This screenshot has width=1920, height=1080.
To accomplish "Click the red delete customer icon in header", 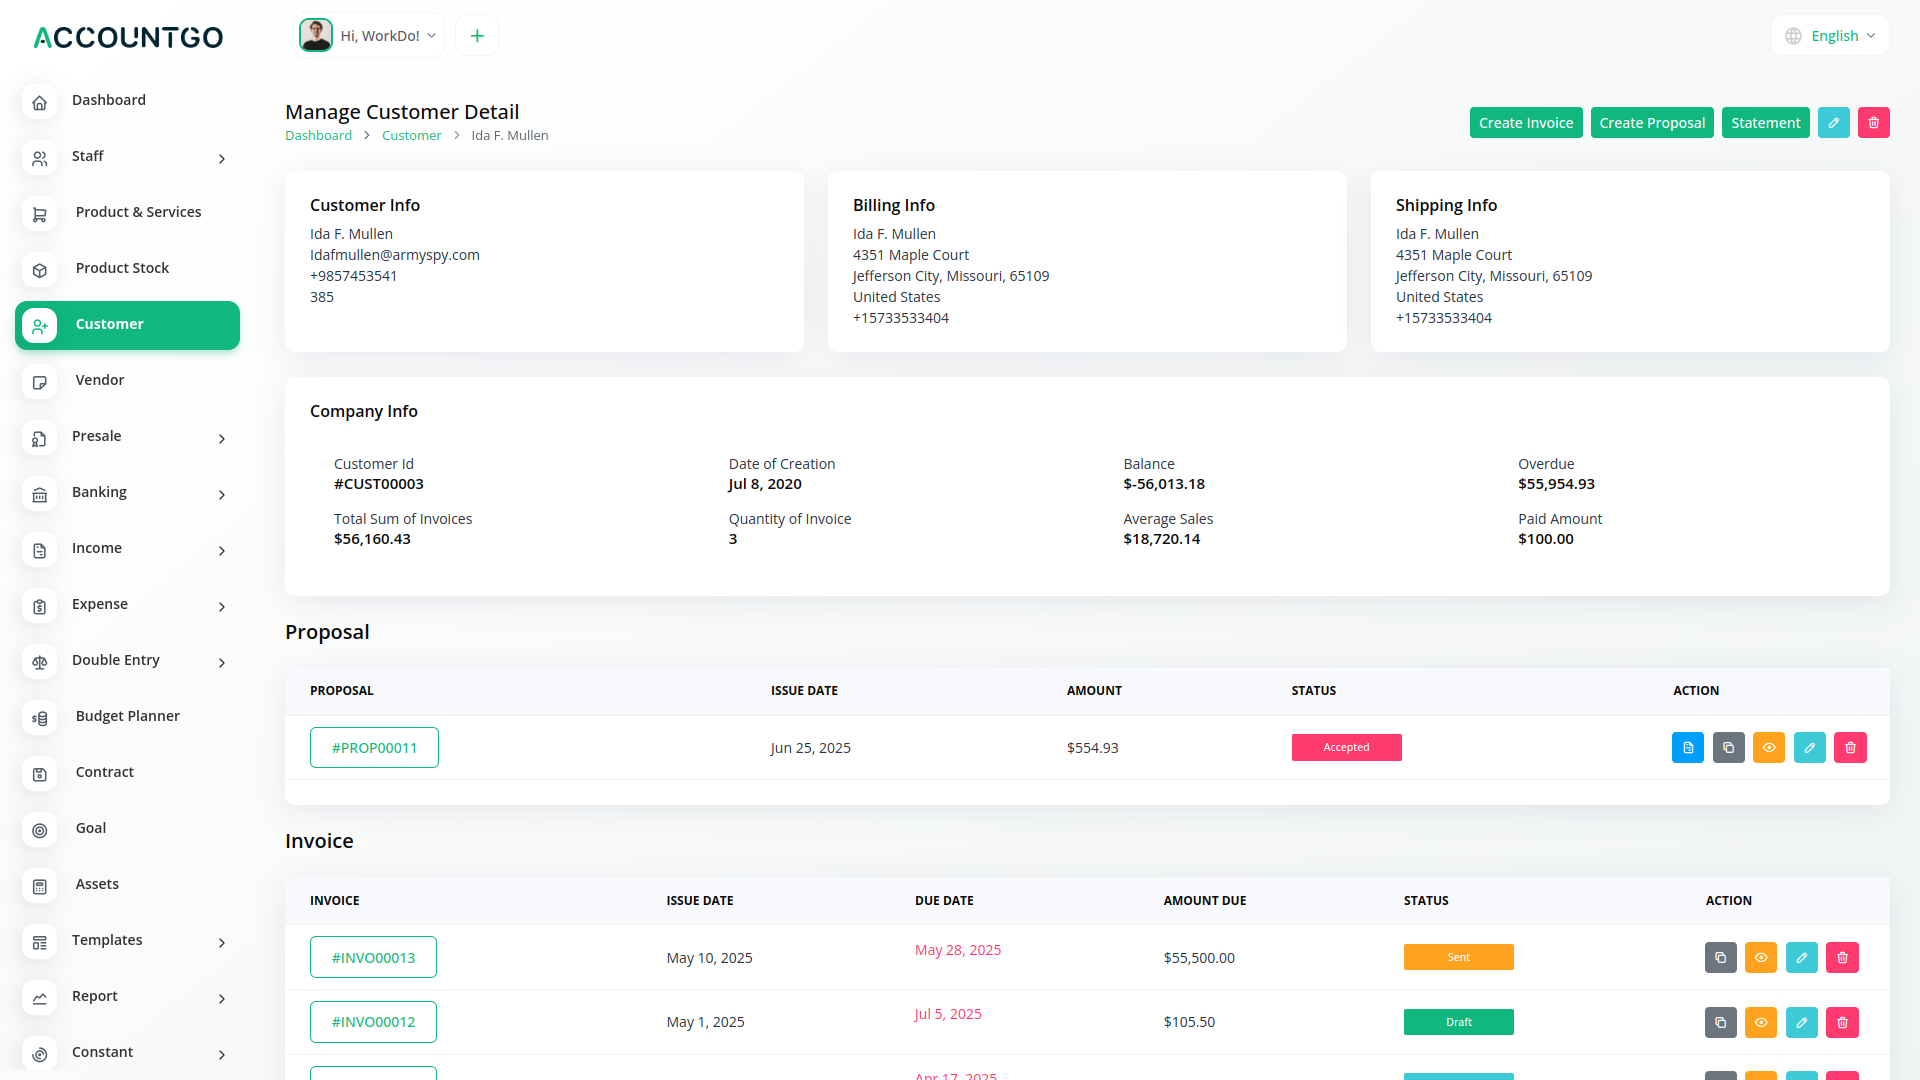I will click(x=1873, y=122).
